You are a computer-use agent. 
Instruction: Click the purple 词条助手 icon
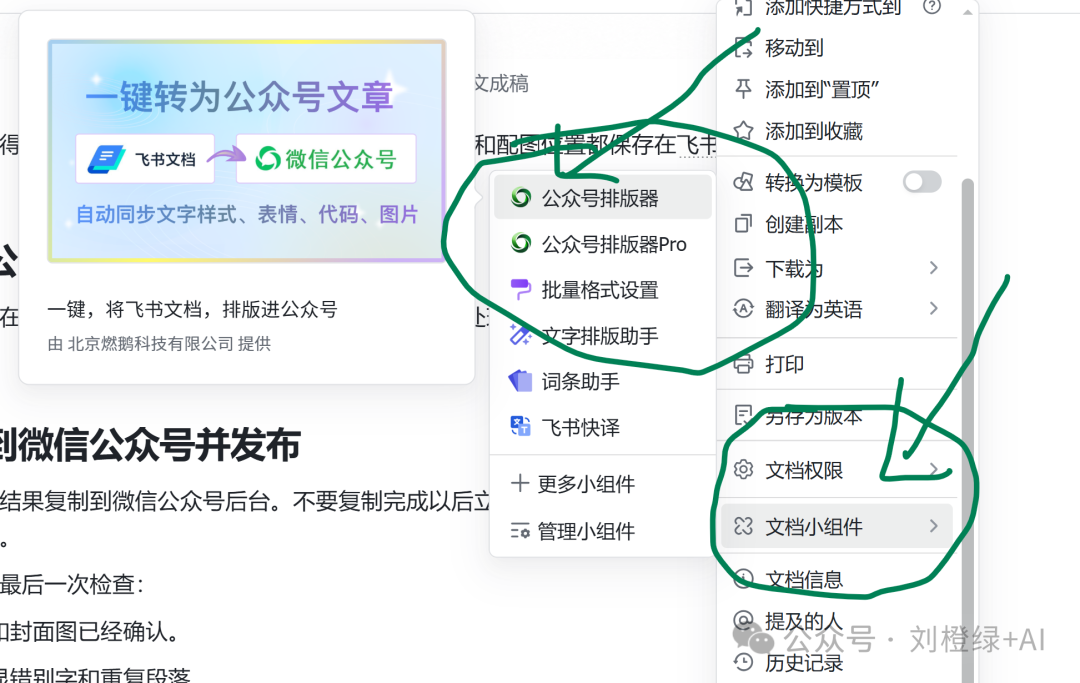(521, 381)
